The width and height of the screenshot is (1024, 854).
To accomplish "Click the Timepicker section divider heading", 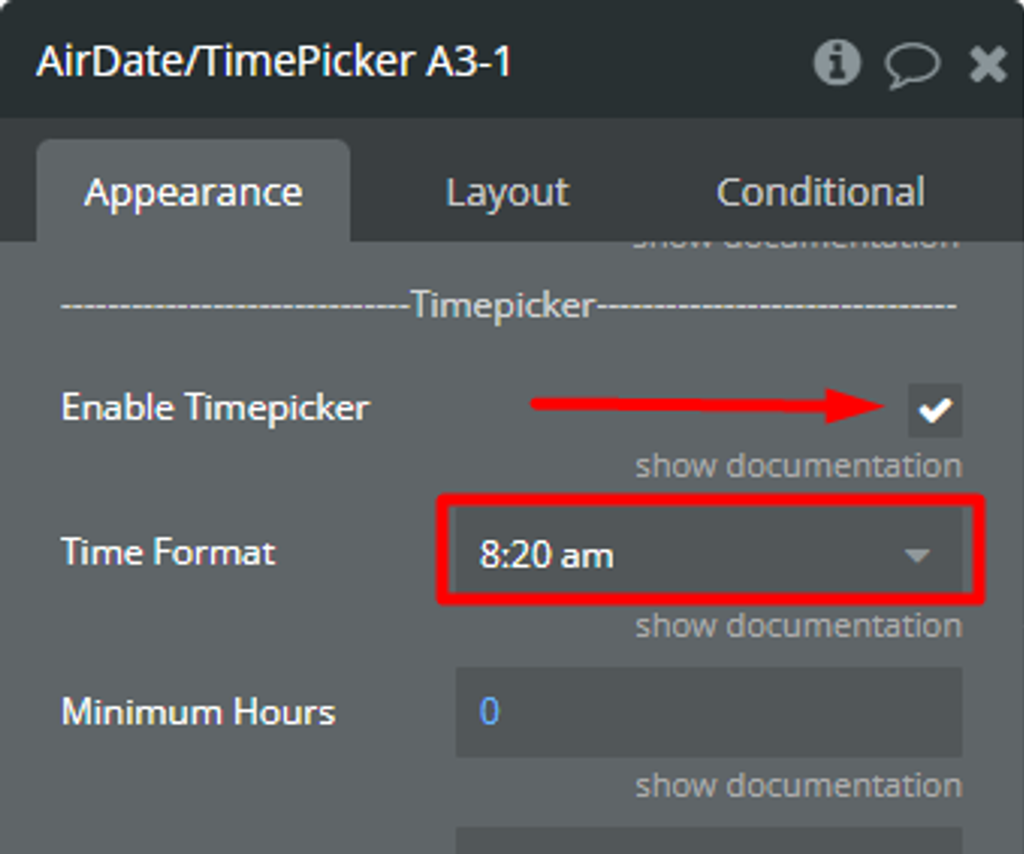I will click(x=504, y=305).
